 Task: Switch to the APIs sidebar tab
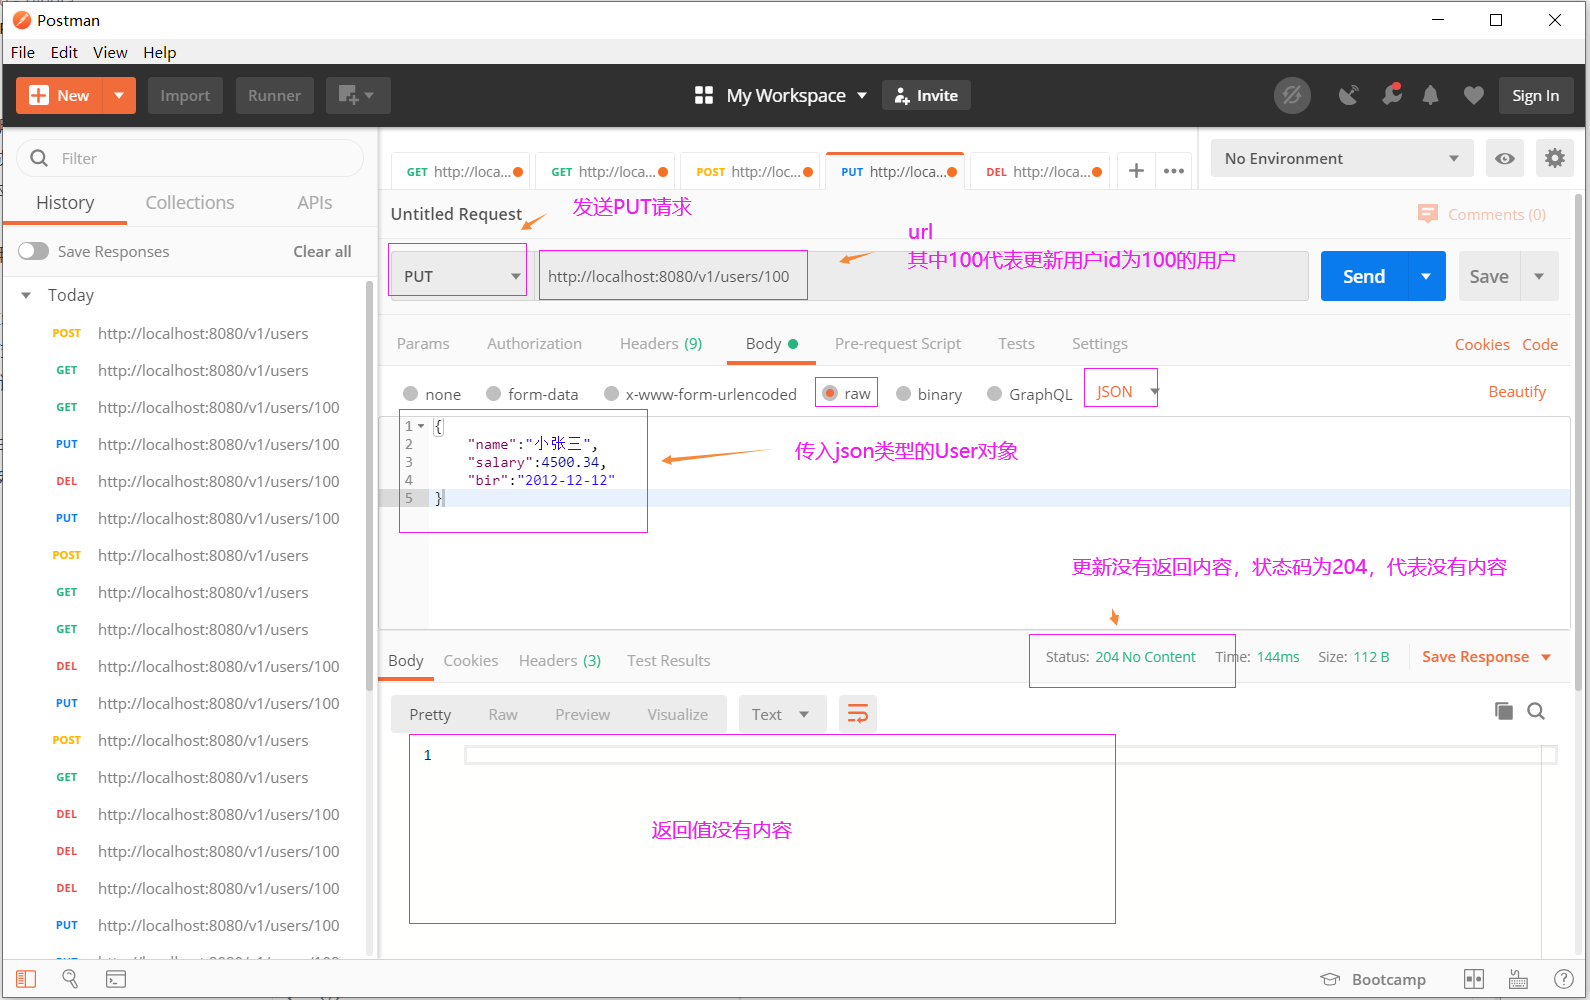315,202
